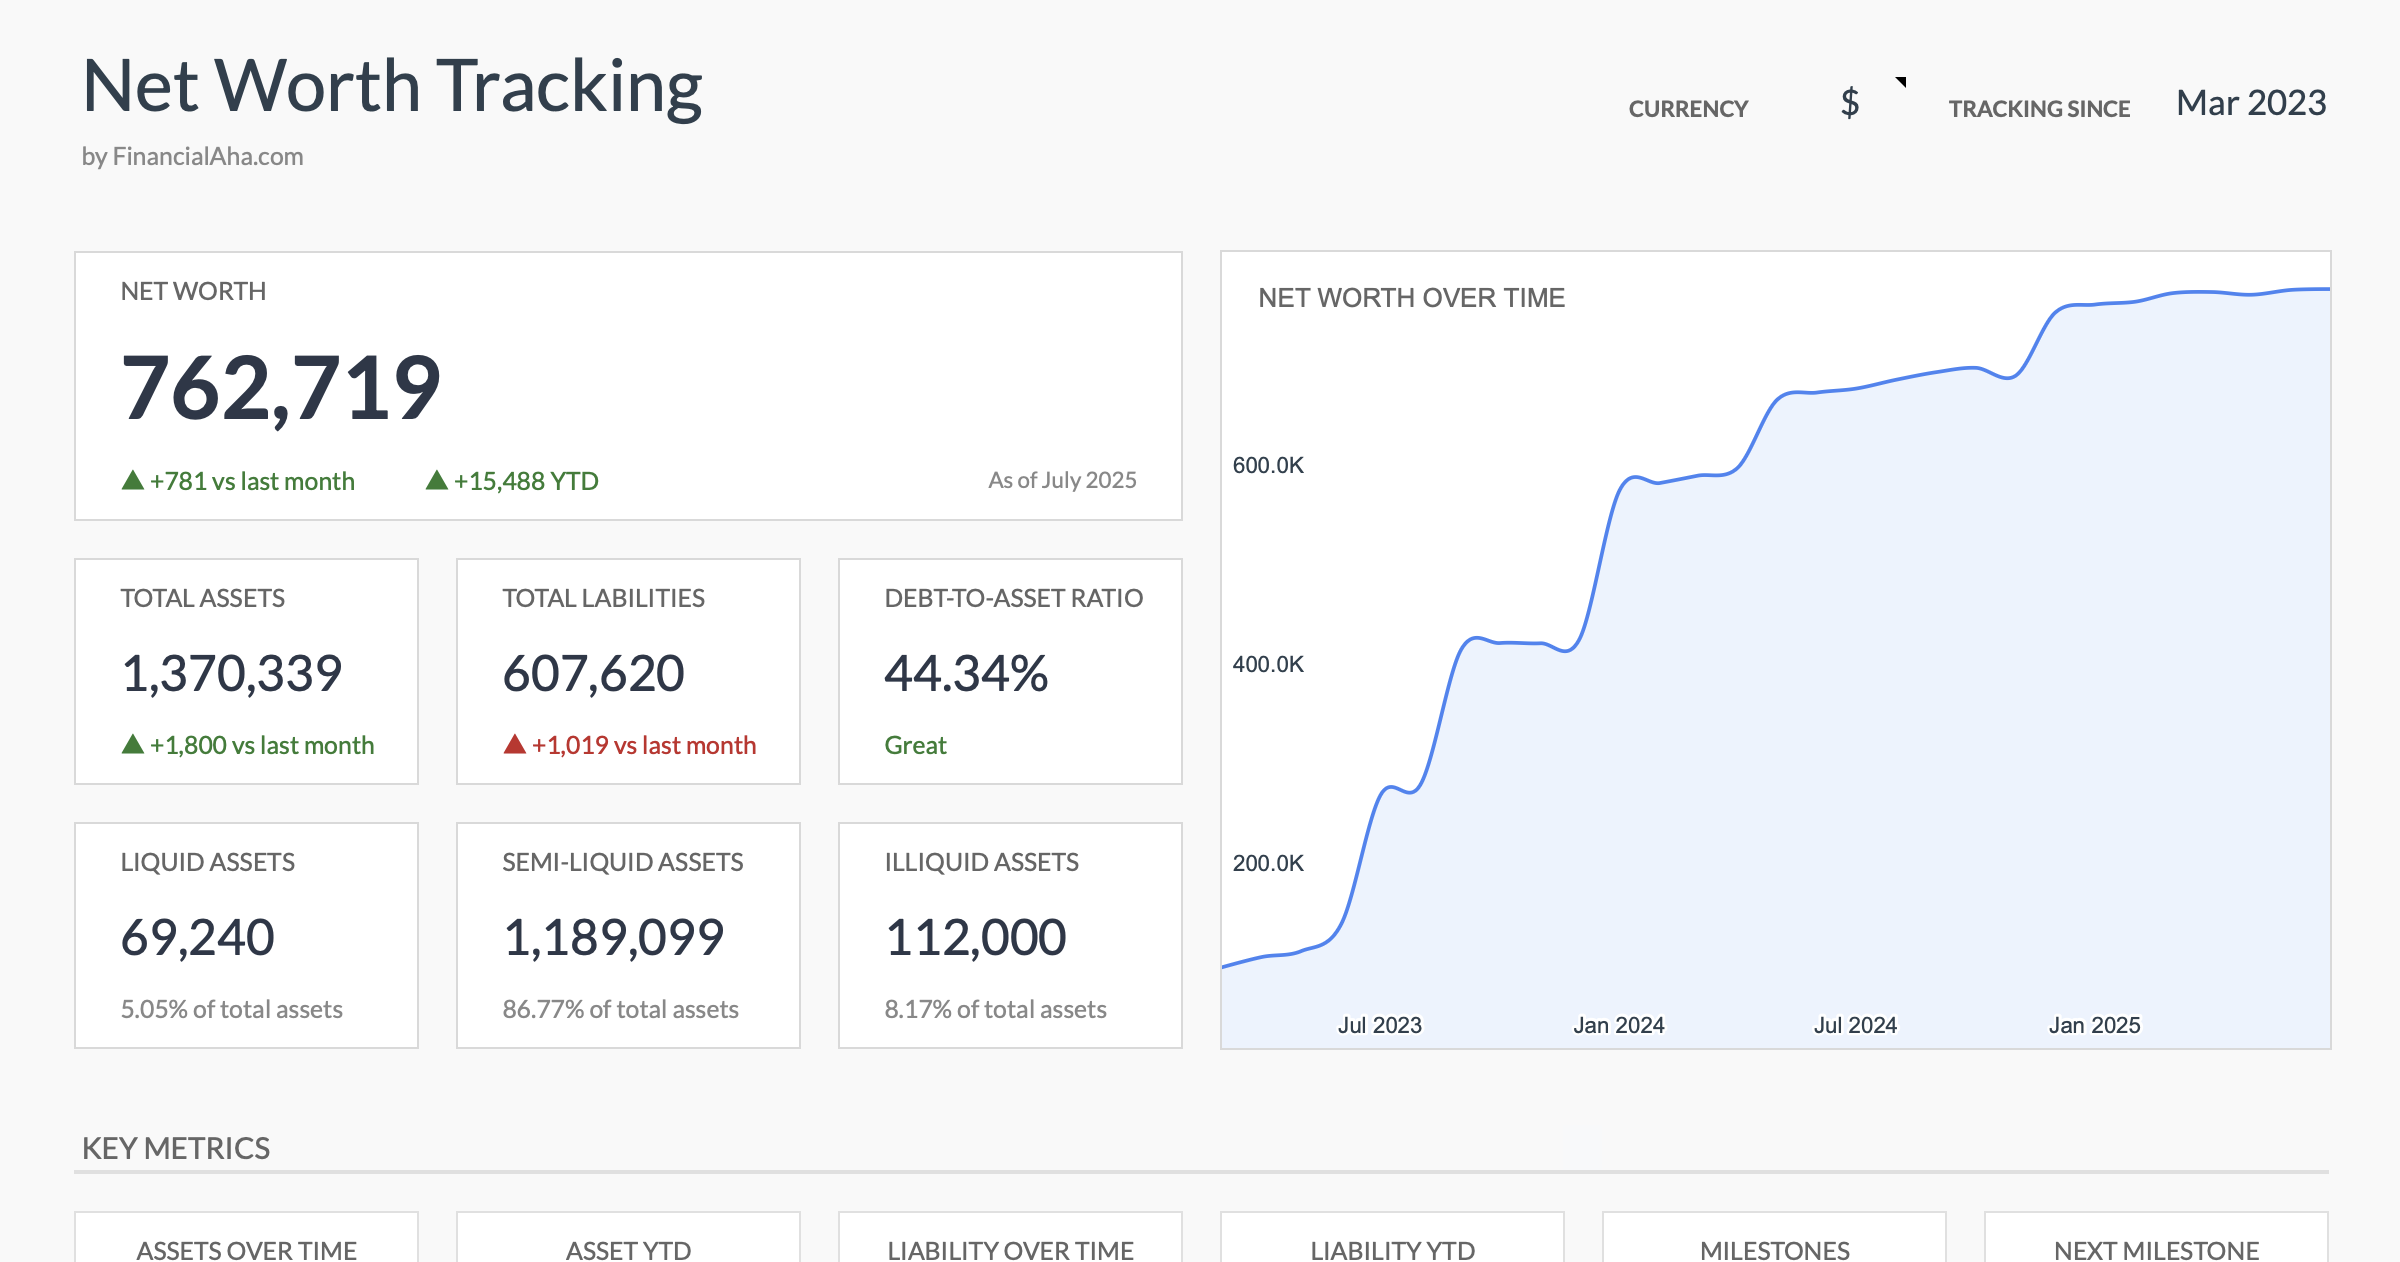2400x1262 pixels.
Task: Select the Liability Over Time card
Action: click(x=1010, y=1249)
